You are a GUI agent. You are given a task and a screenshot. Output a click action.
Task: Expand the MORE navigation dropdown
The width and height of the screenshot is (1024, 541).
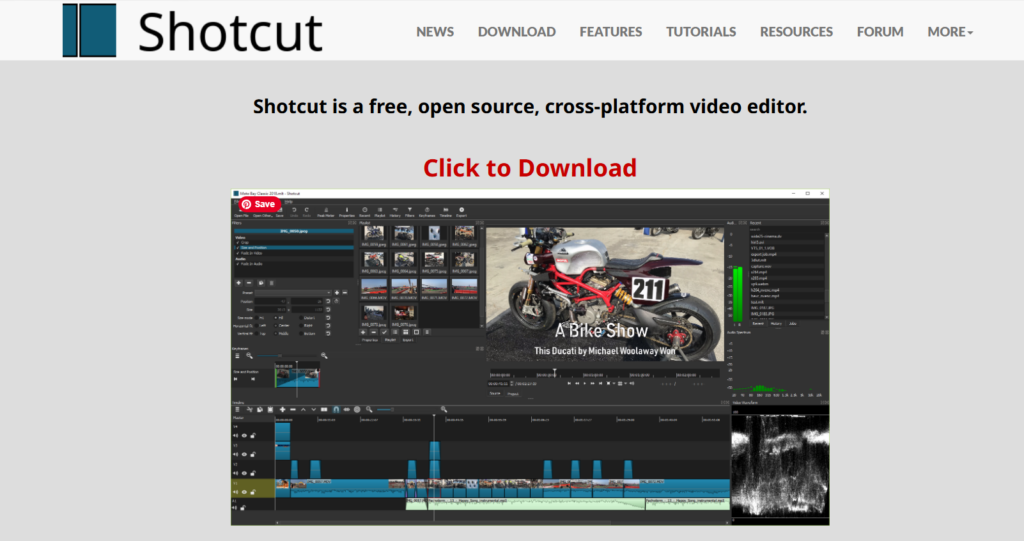pyautogui.click(x=949, y=31)
